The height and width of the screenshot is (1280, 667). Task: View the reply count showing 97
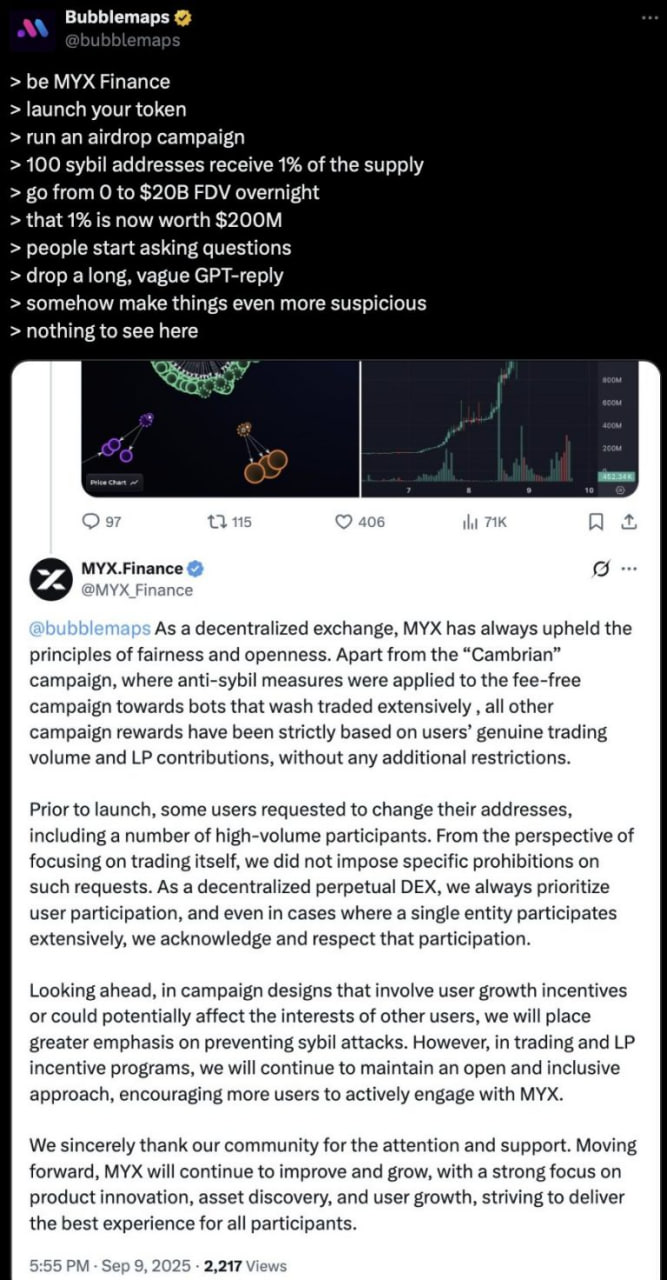pos(113,521)
